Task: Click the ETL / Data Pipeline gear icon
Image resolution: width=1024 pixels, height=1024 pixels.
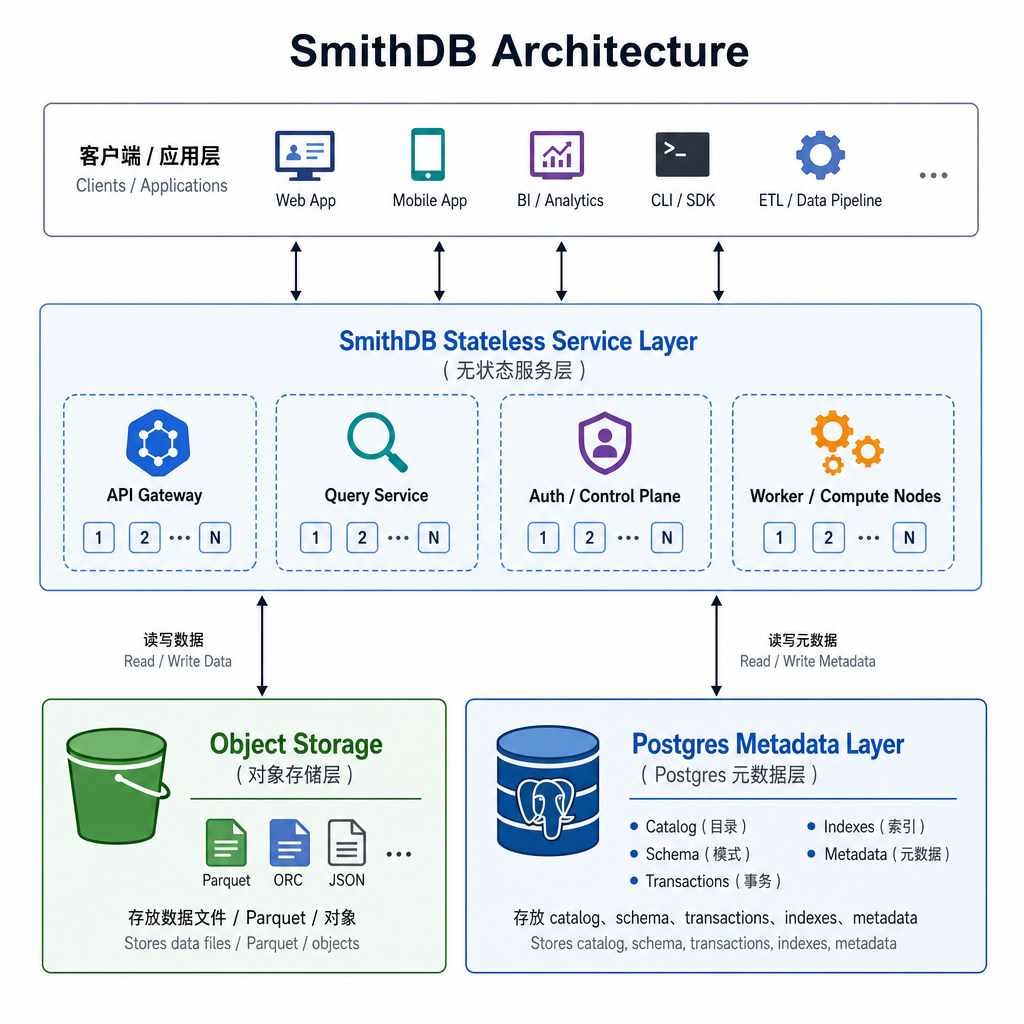Action: (x=820, y=155)
